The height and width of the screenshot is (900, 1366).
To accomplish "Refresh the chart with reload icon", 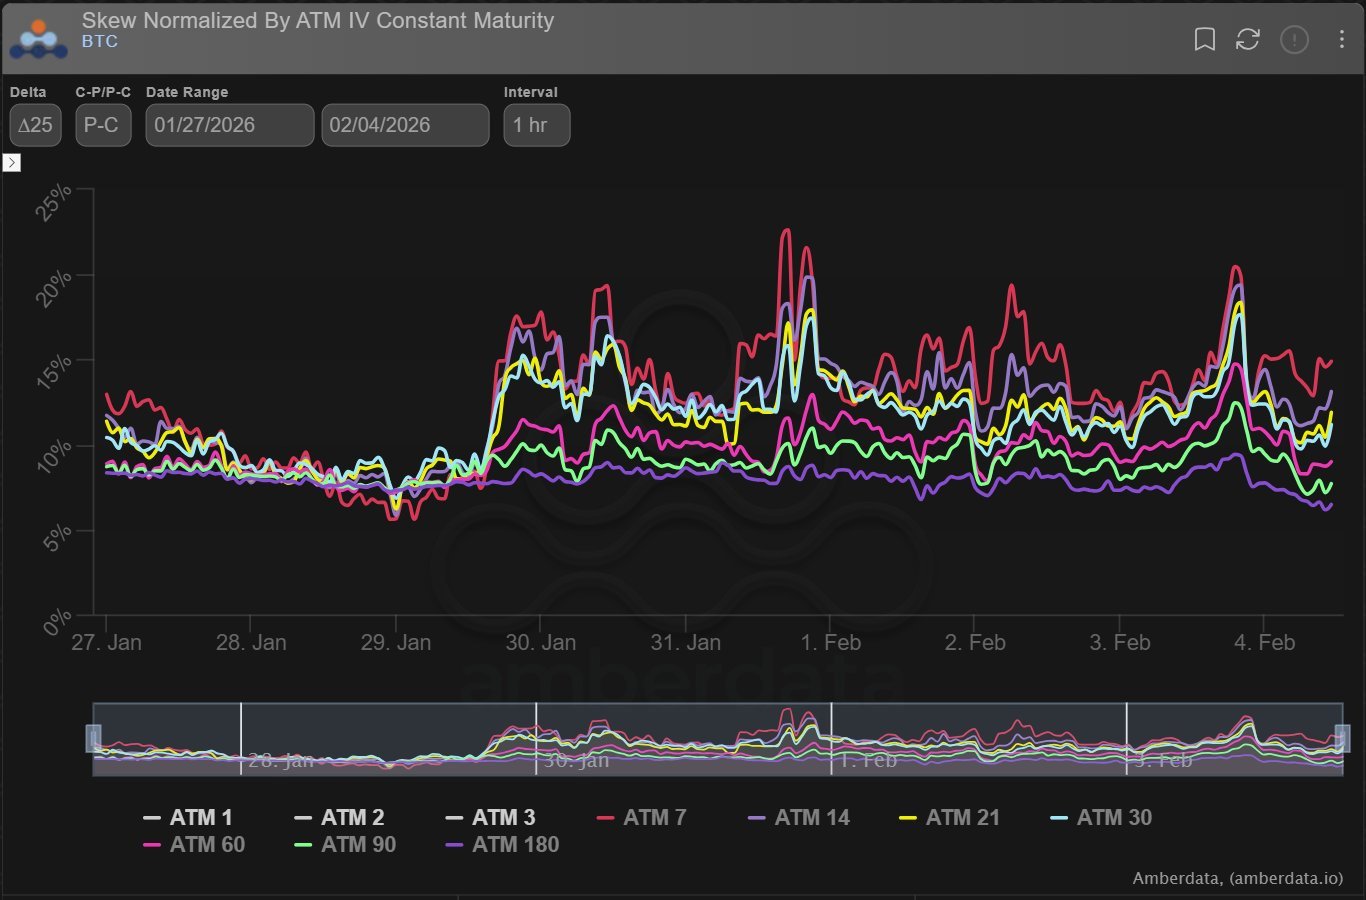I will click(1248, 39).
